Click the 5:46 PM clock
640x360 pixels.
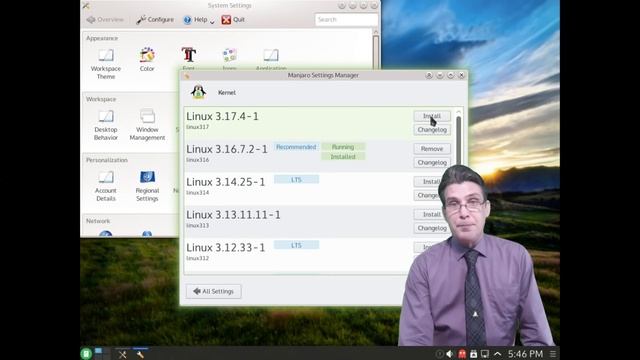[525, 353]
